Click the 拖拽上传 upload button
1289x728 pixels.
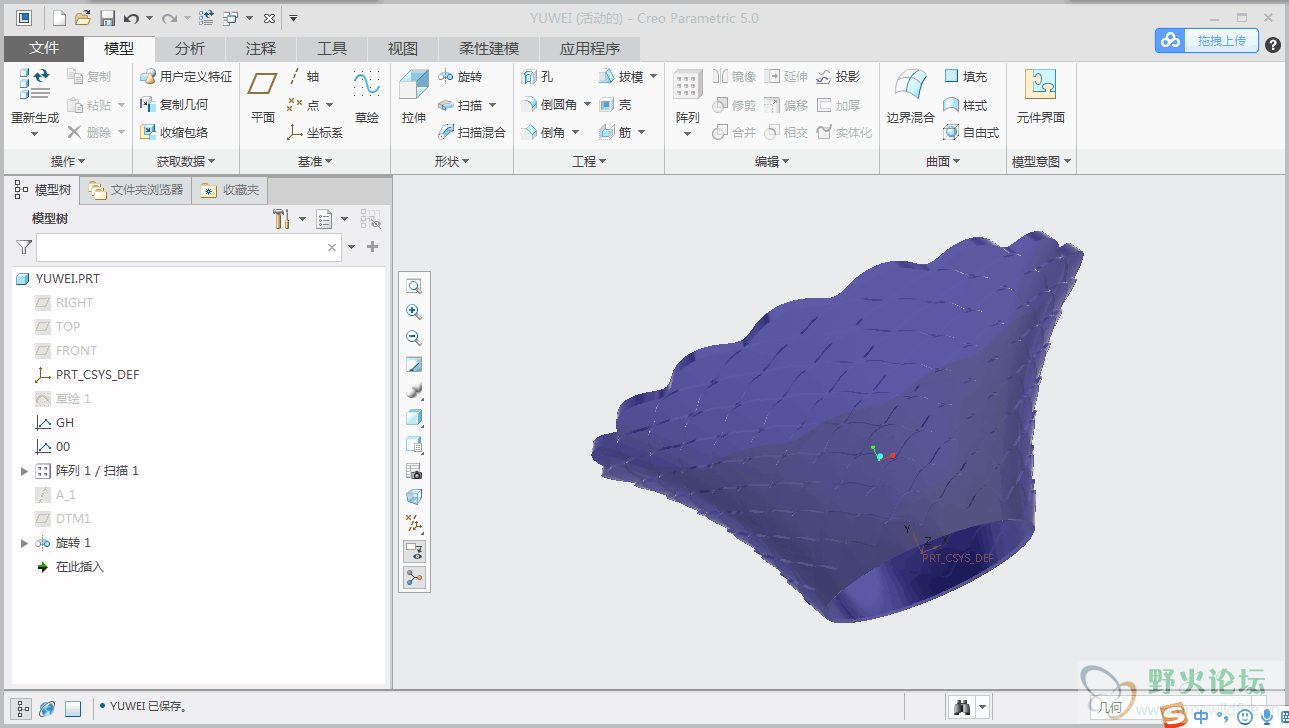coord(1206,40)
